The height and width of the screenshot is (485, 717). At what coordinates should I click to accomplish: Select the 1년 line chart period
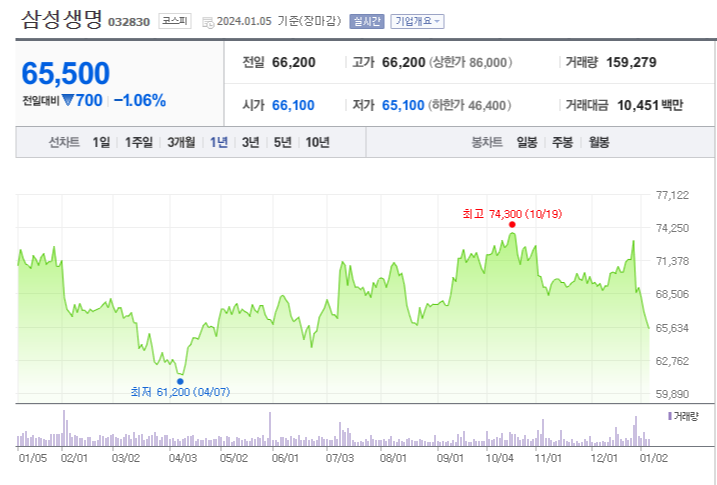(219, 142)
